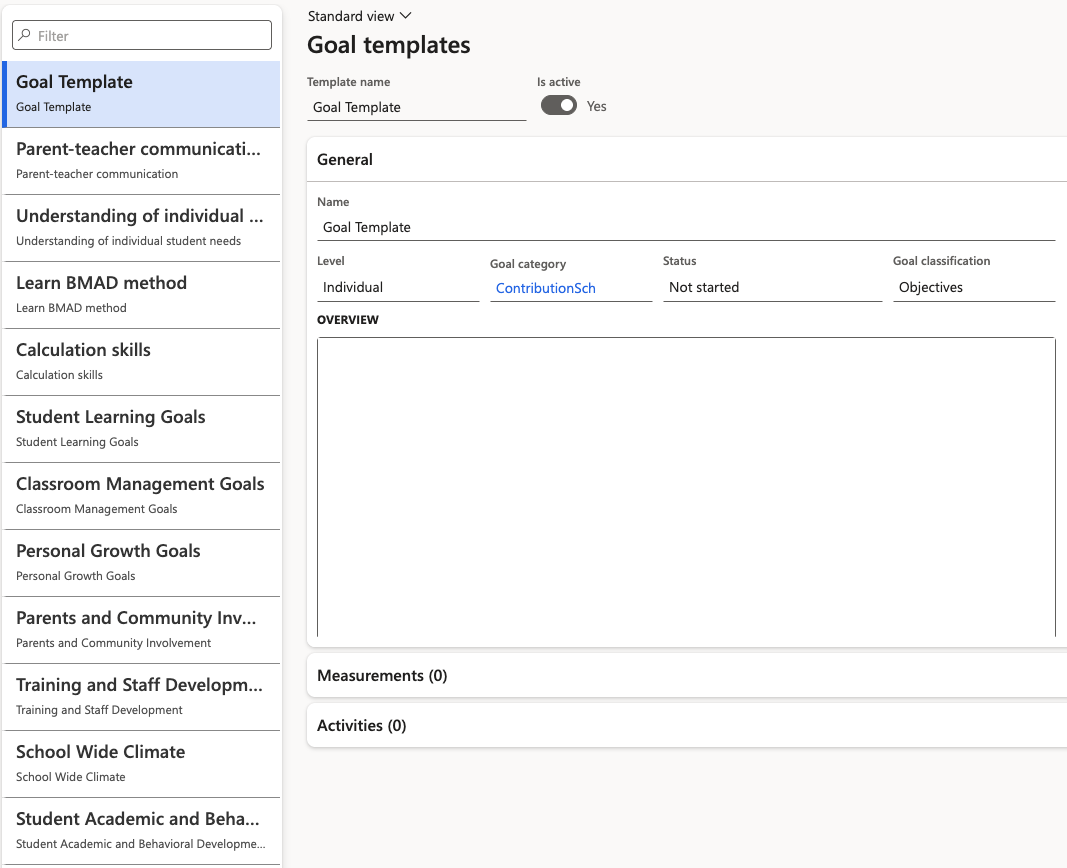Screen dimensions: 1067x868
Task: Click the search icon in Filter box
Action: [x=24, y=35]
